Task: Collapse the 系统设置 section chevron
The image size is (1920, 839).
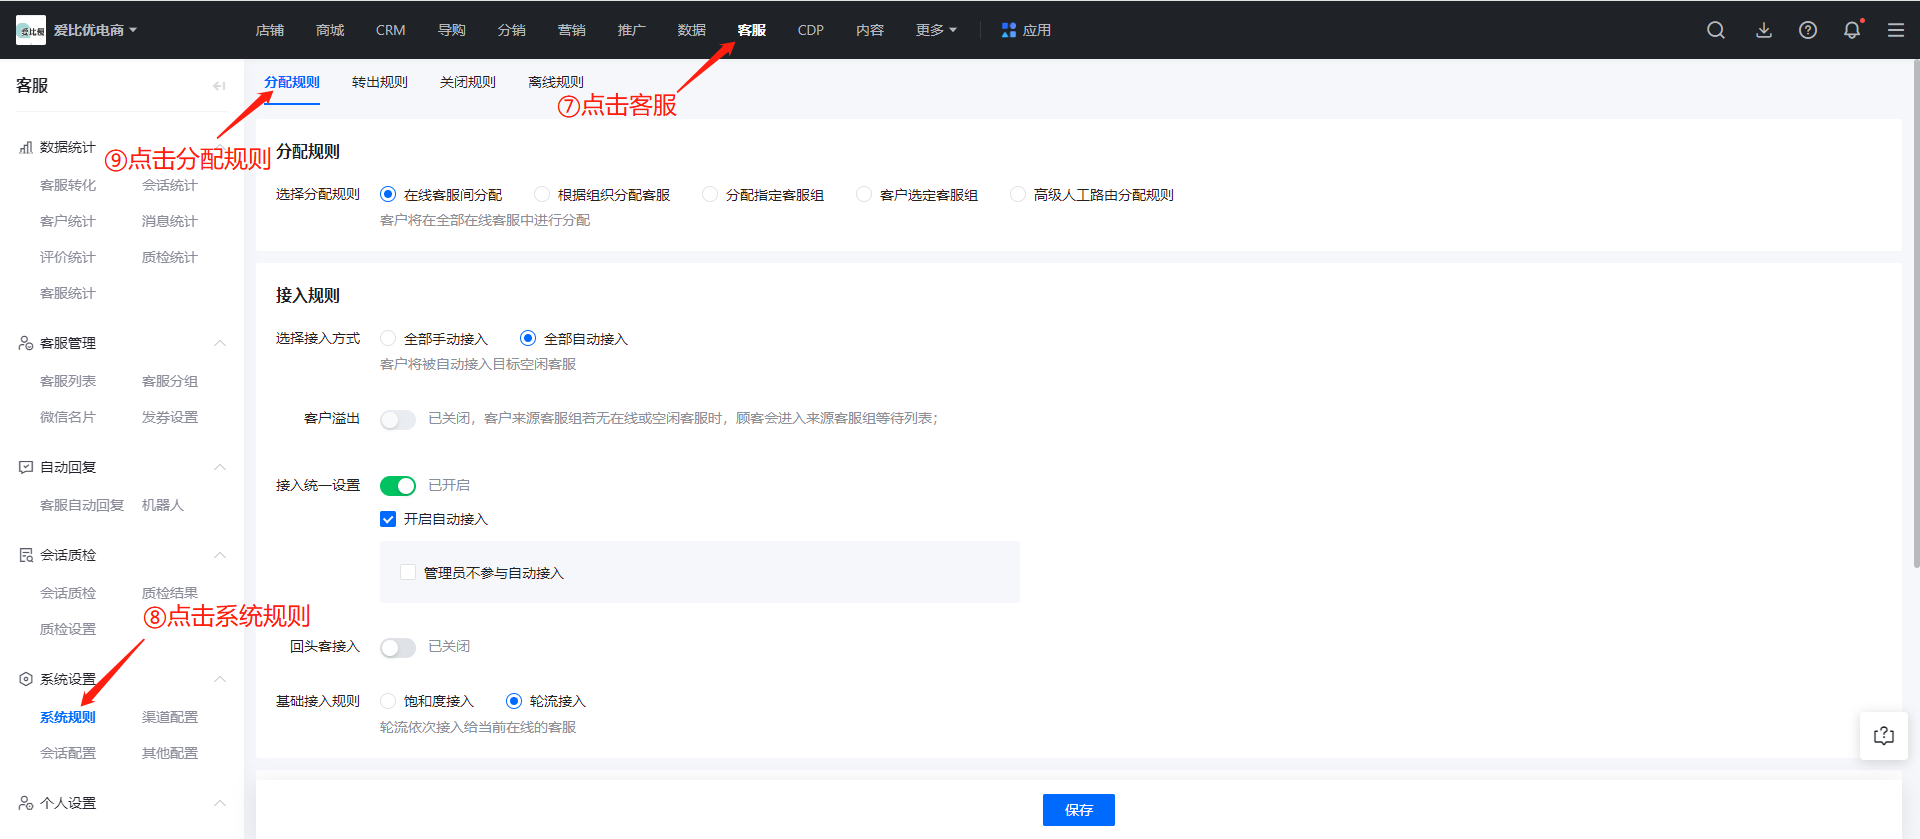Action: coord(220,679)
